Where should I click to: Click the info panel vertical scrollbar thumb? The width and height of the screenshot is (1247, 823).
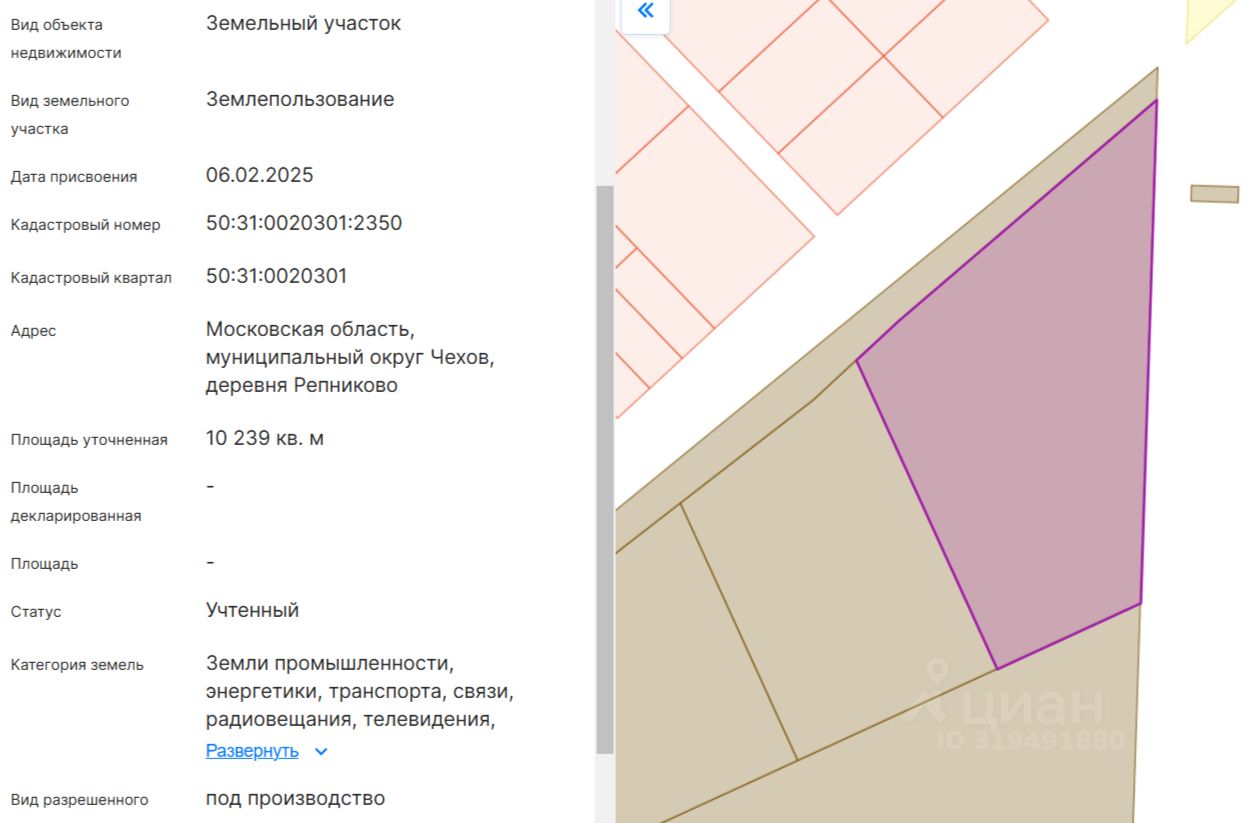[604, 469]
